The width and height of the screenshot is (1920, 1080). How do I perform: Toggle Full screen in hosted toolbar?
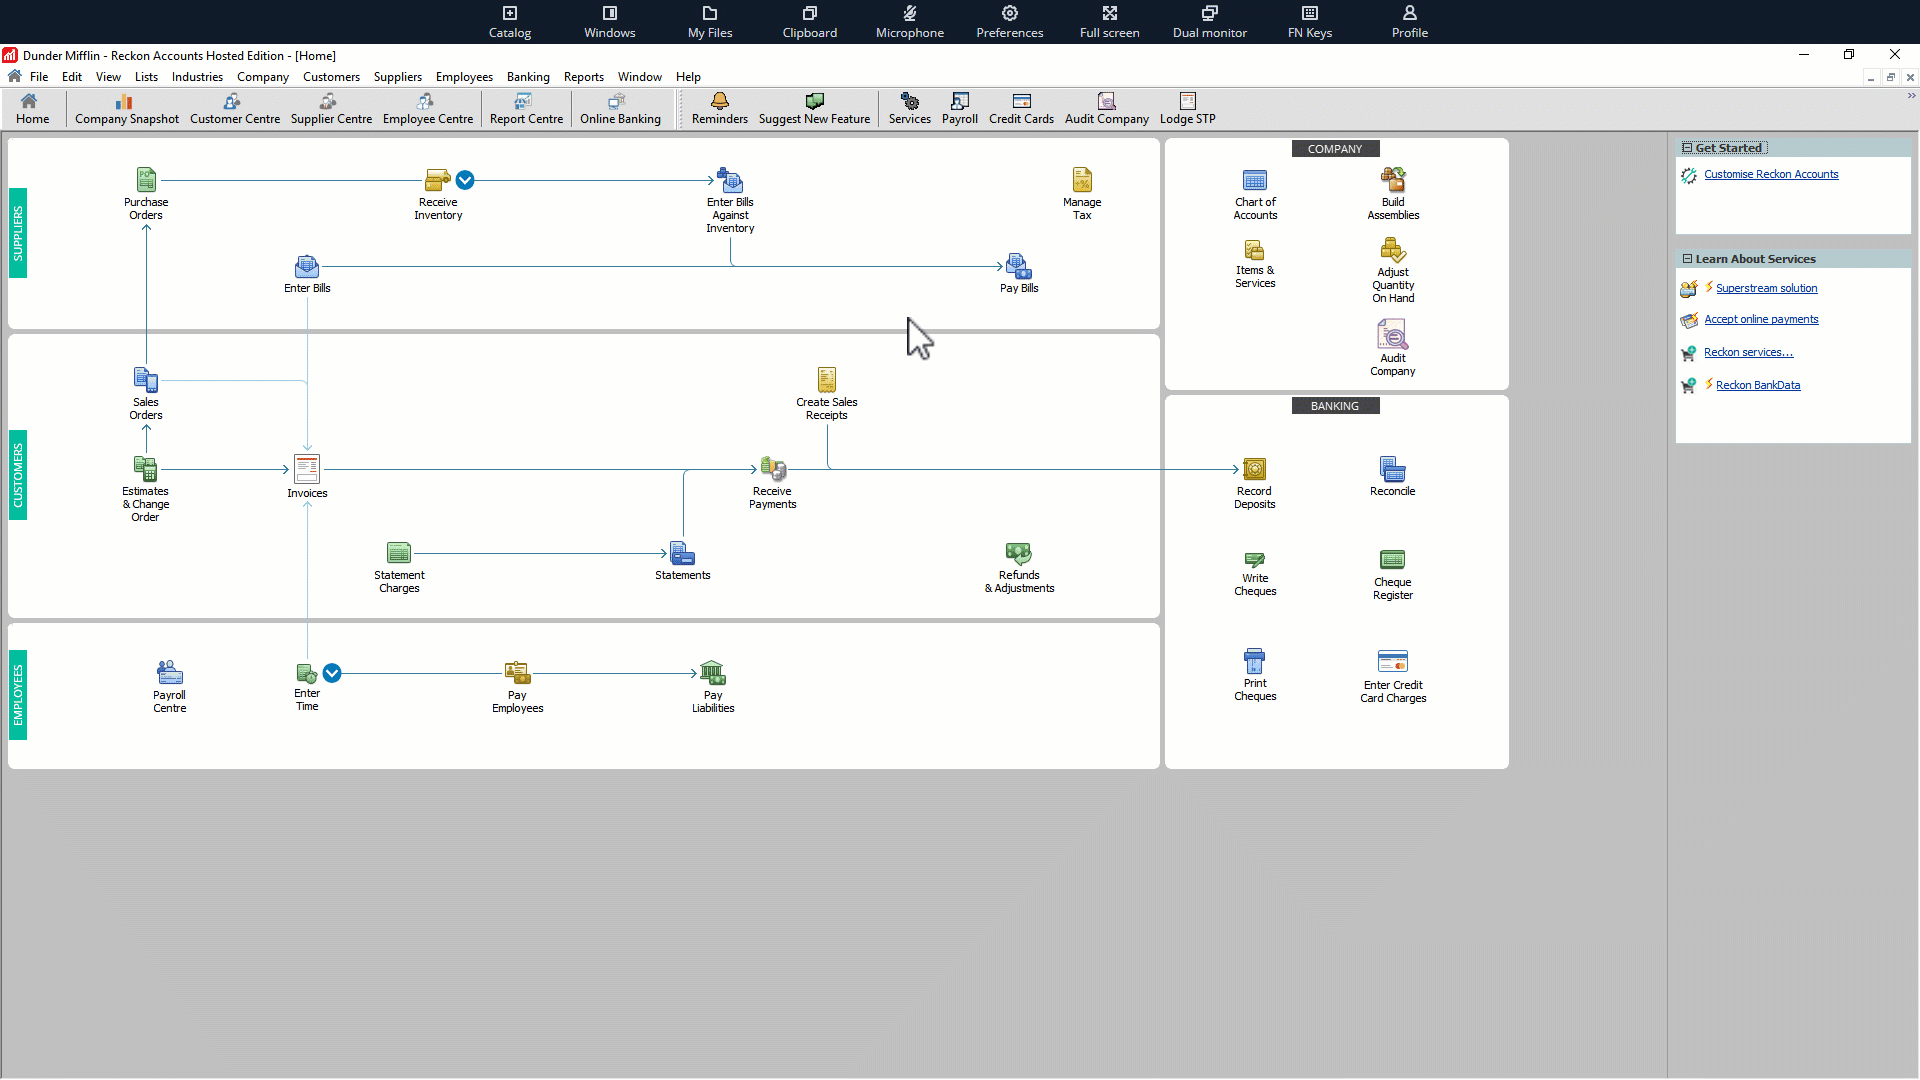(1109, 21)
